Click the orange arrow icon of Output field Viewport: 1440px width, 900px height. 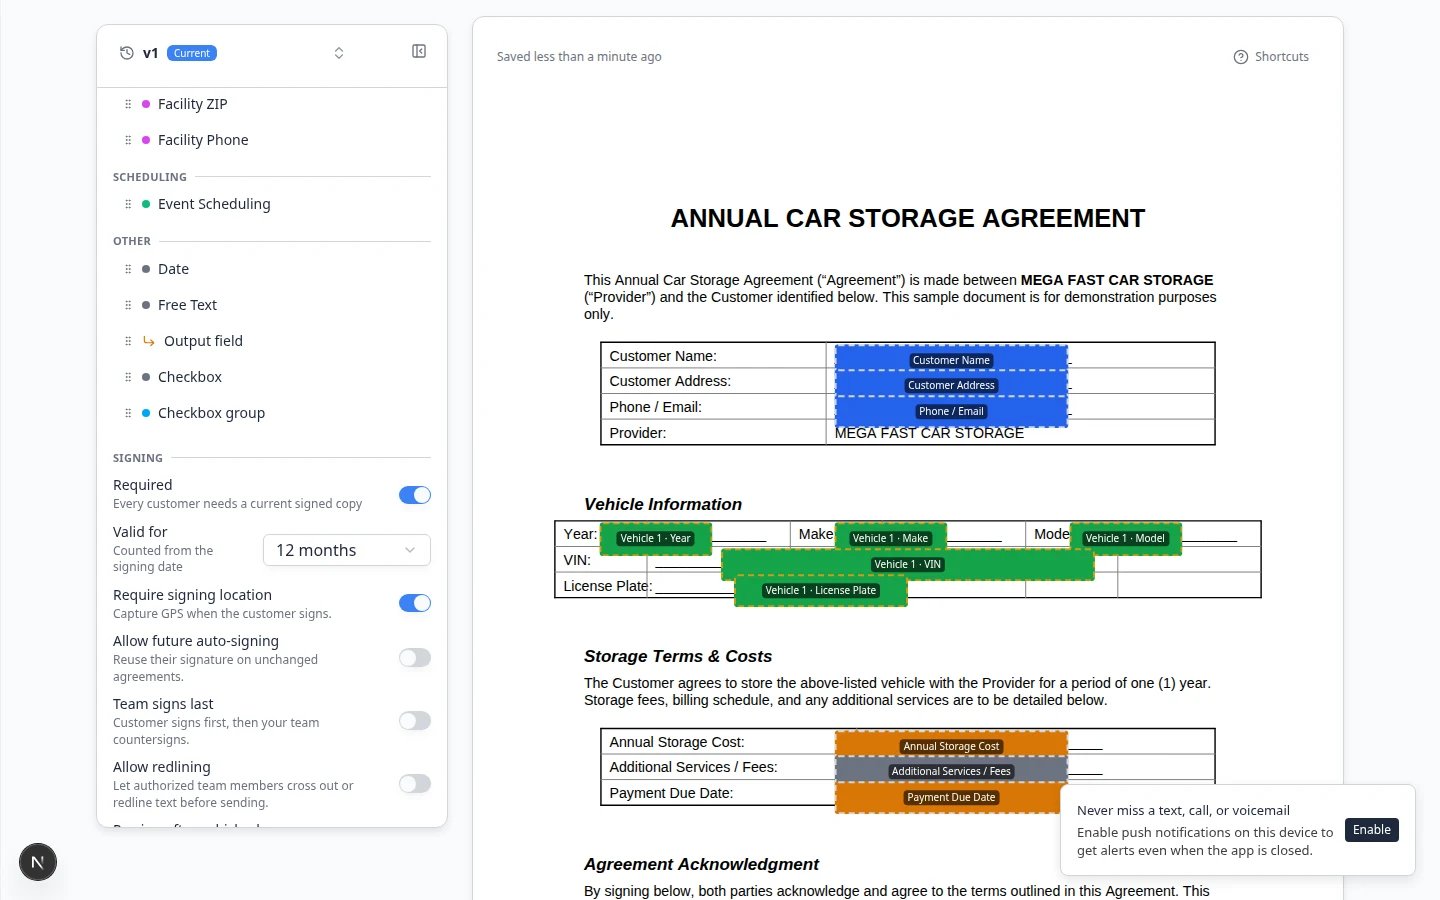pyautogui.click(x=149, y=341)
